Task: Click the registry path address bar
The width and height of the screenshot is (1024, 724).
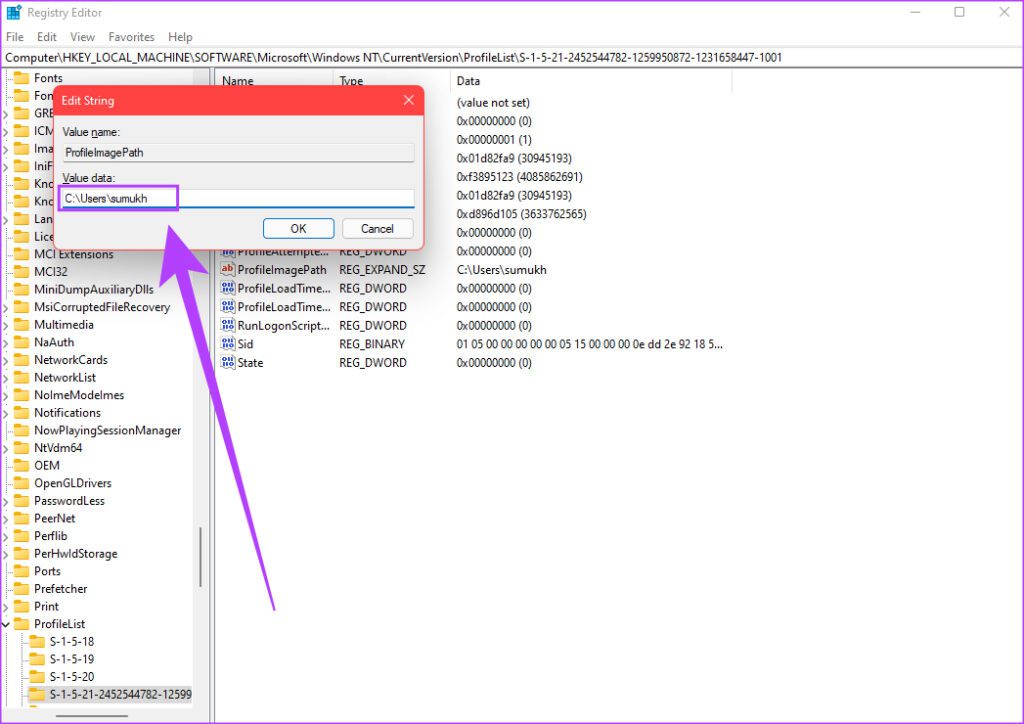Action: [512, 57]
